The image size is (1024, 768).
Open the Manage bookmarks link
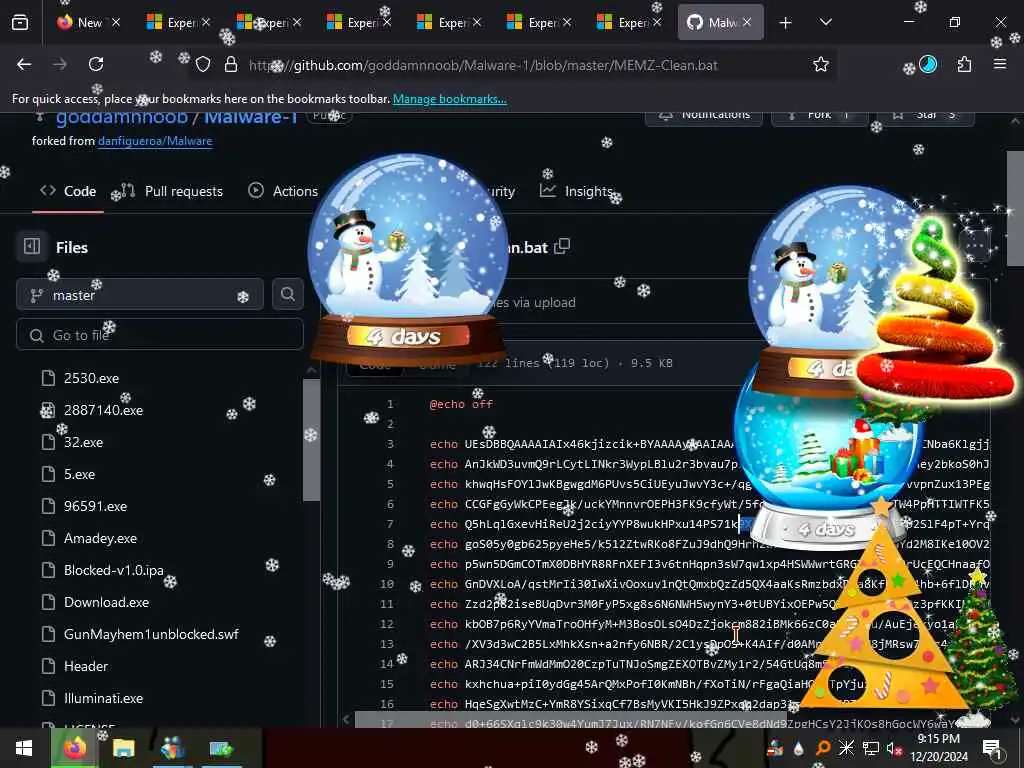tap(449, 99)
